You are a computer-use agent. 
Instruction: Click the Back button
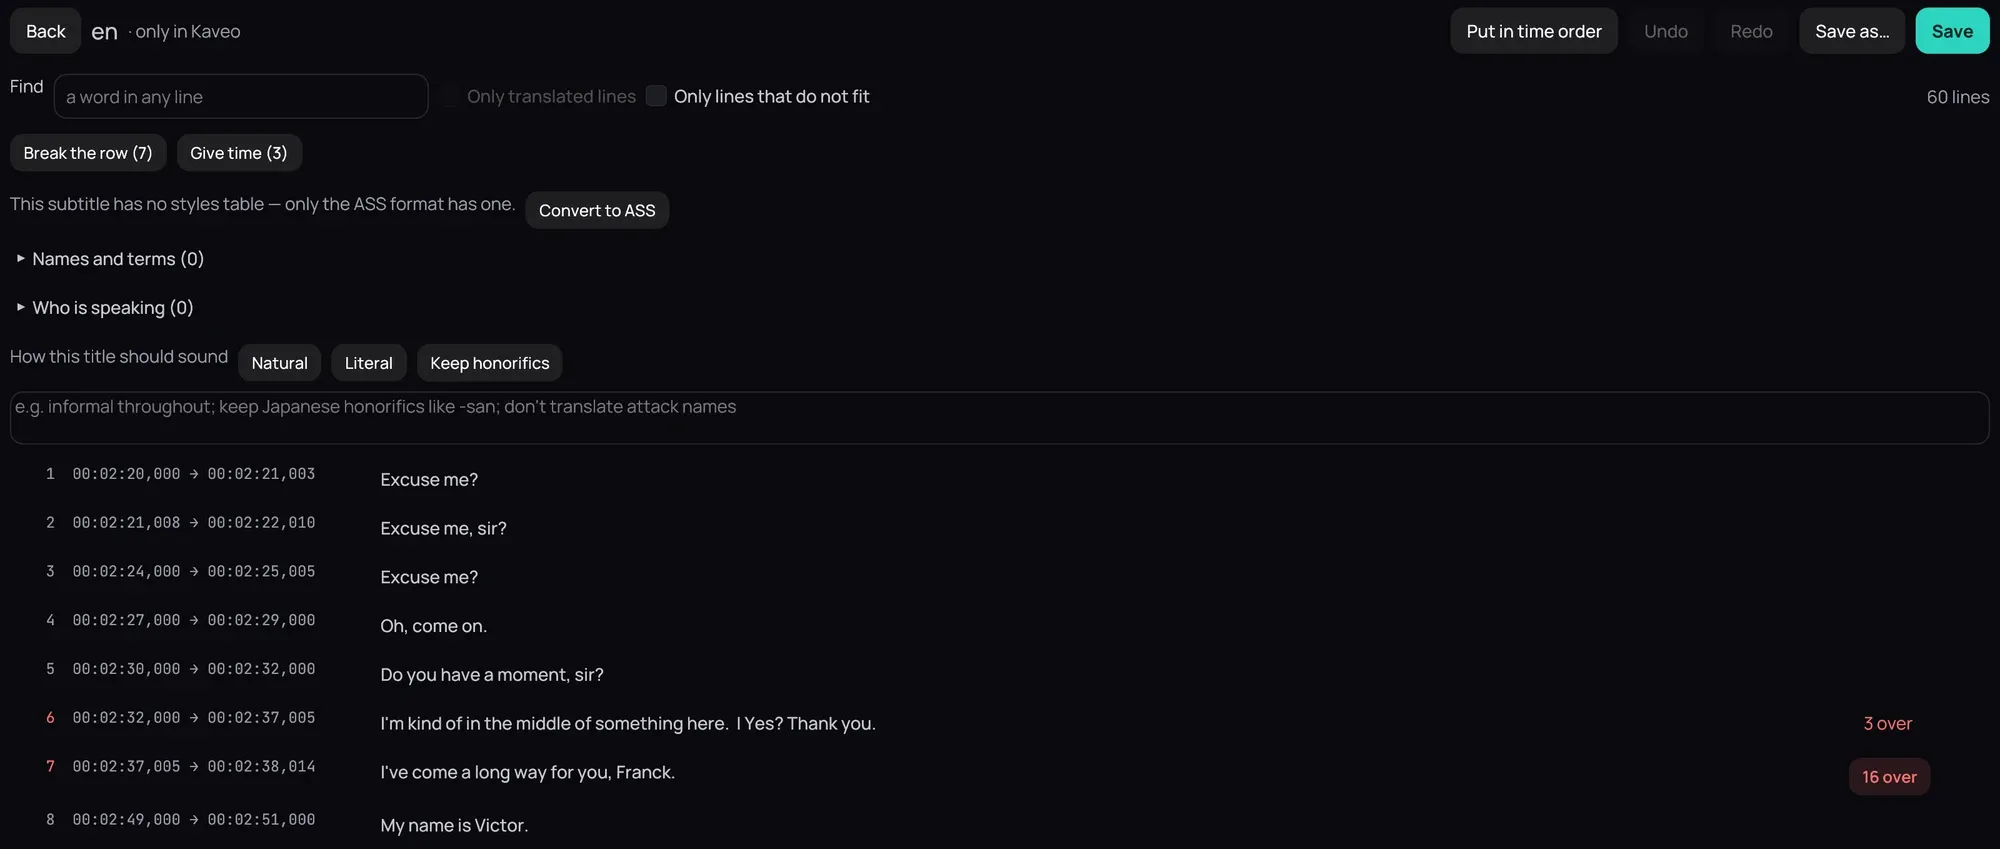(x=45, y=31)
